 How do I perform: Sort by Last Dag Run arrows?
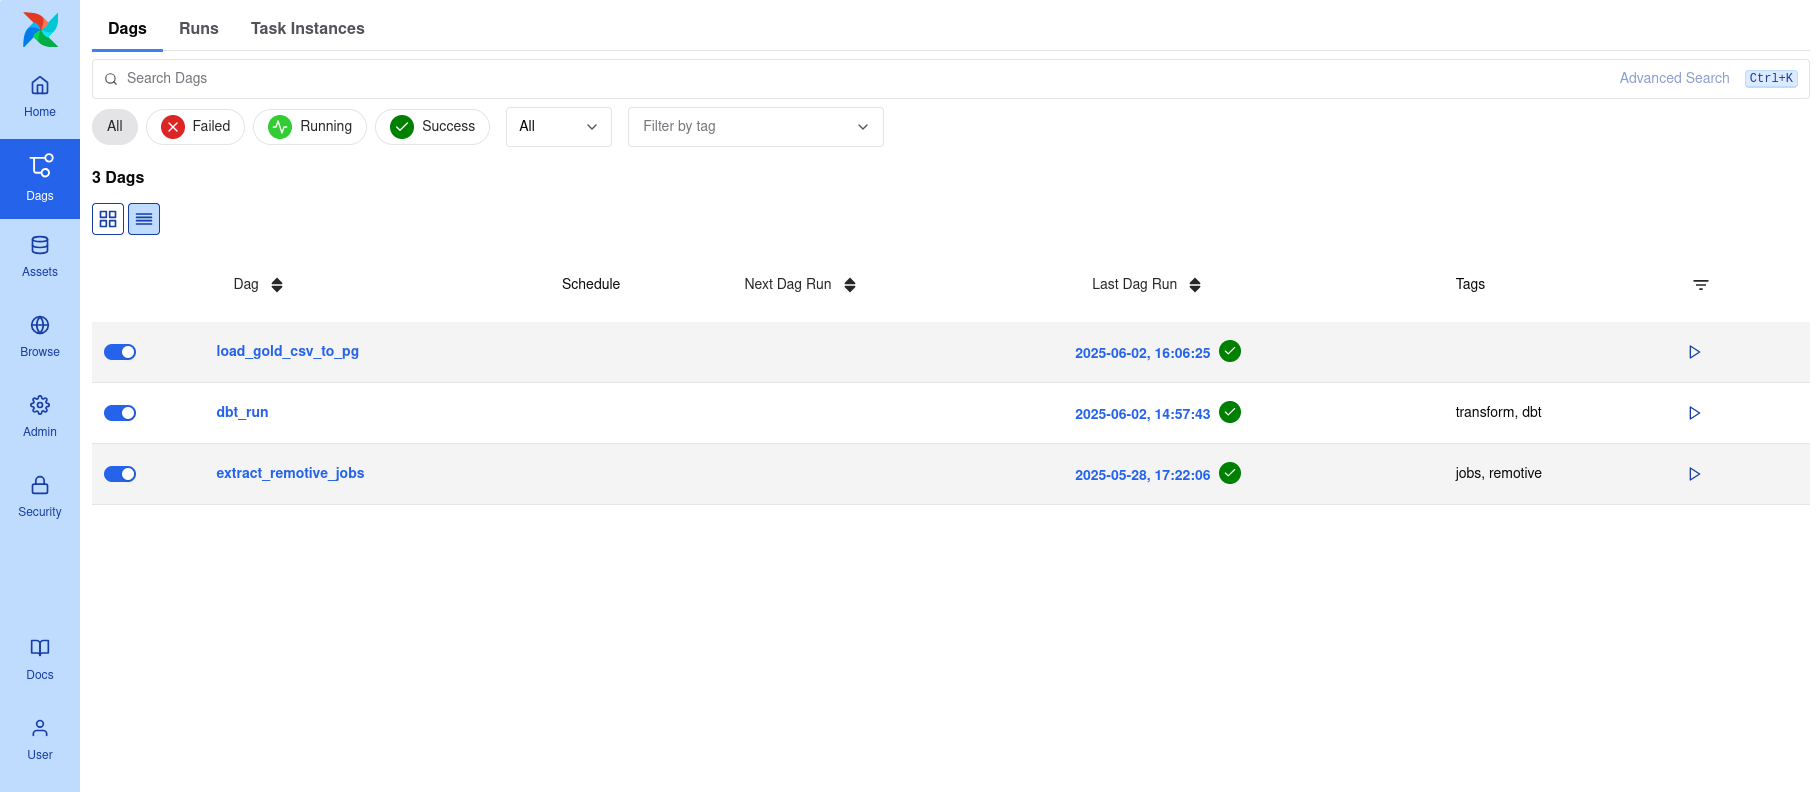1195,285
